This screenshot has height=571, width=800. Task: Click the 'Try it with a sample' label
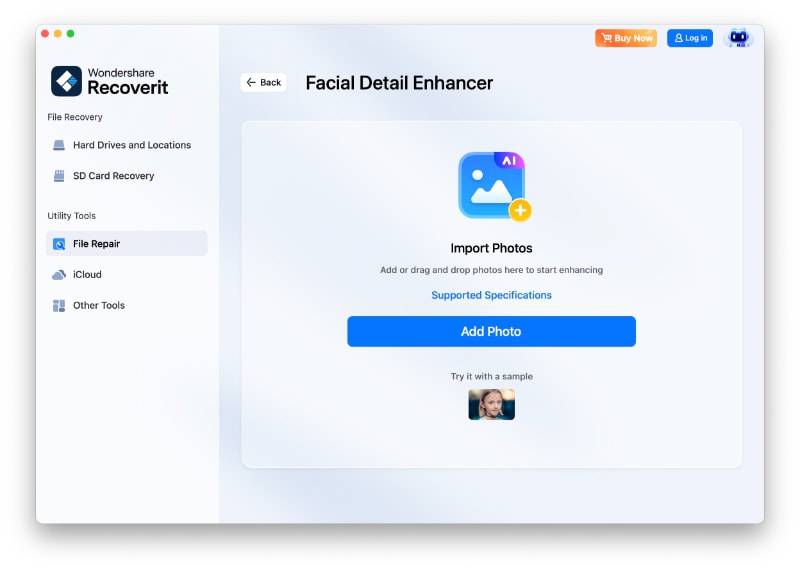click(x=491, y=376)
